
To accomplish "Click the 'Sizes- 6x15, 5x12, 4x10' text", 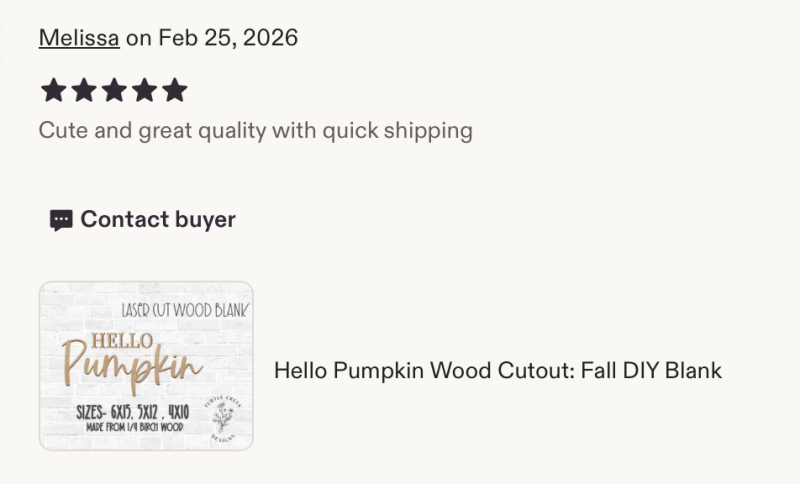I will point(133,412).
